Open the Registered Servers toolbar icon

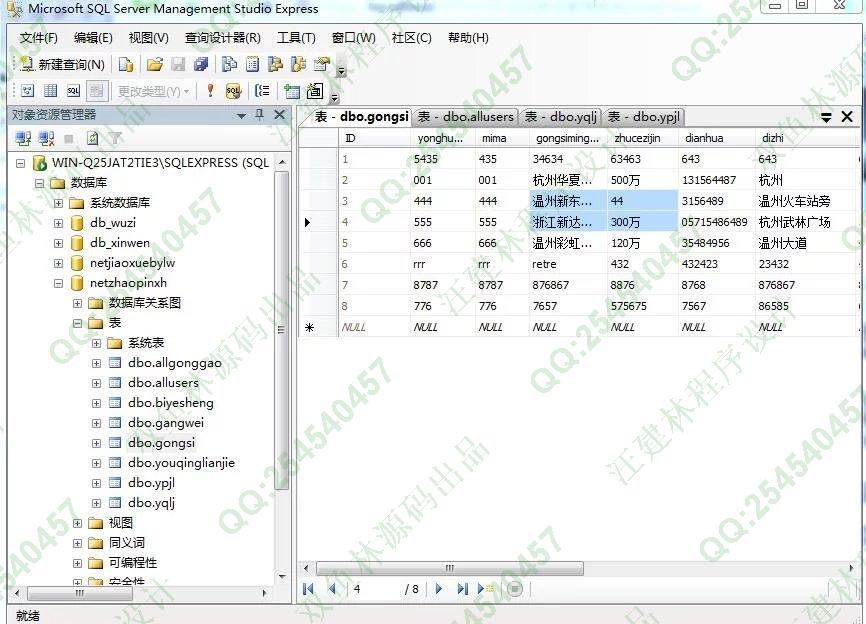[x=229, y=65]
